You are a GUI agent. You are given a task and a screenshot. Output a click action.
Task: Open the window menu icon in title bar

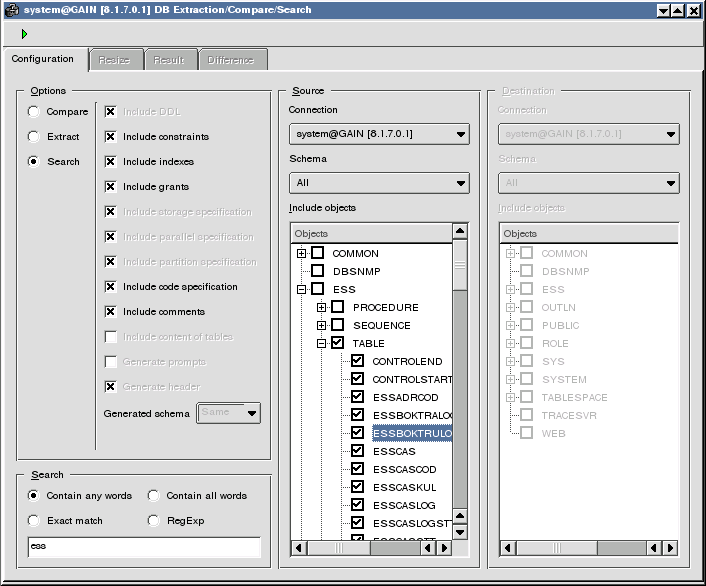tap(11, 10)
